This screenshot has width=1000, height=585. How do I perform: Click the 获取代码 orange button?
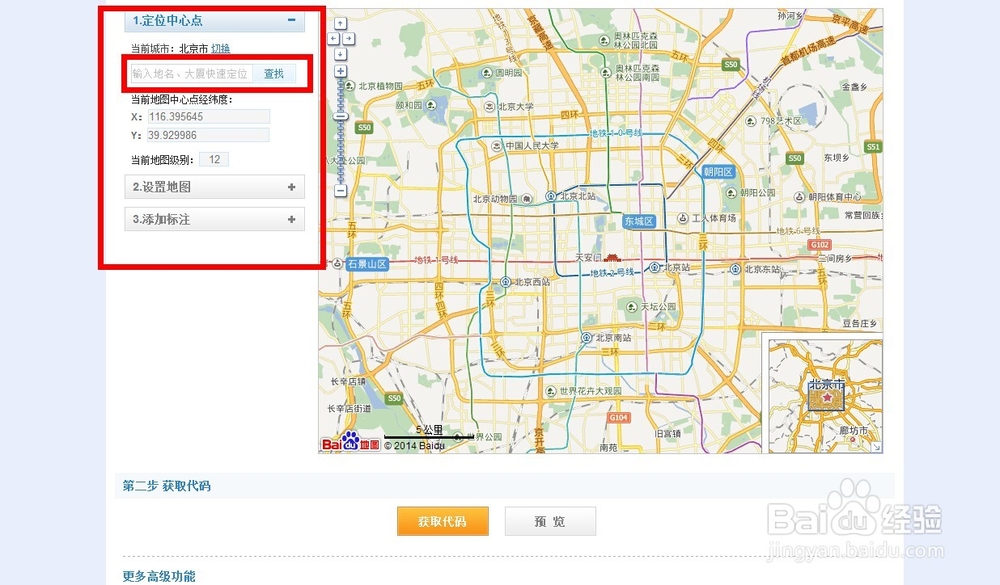(443, 521)
